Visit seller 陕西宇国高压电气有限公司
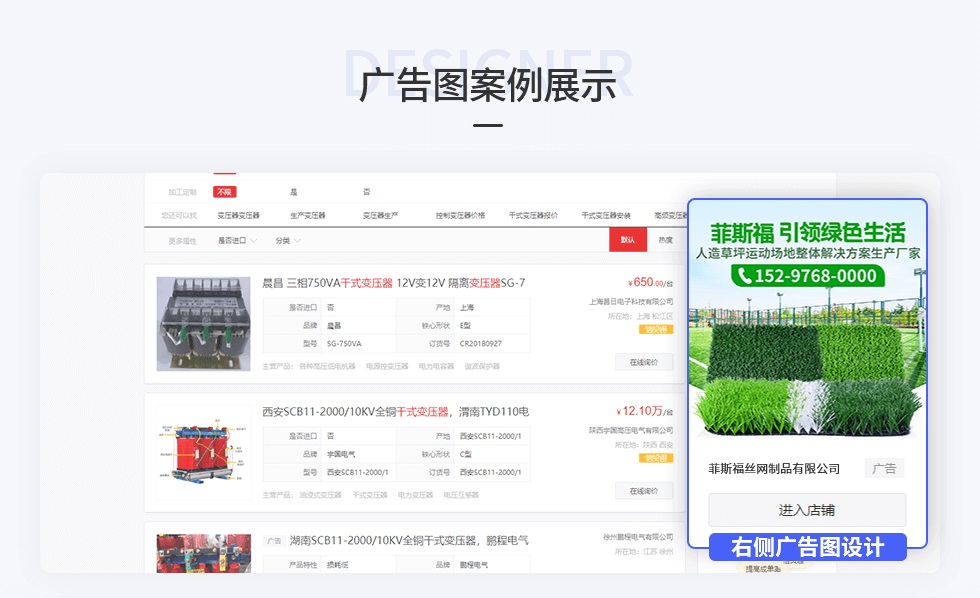Image resolution: width=980 pixels, height=598 pixels. pos(631,431)
